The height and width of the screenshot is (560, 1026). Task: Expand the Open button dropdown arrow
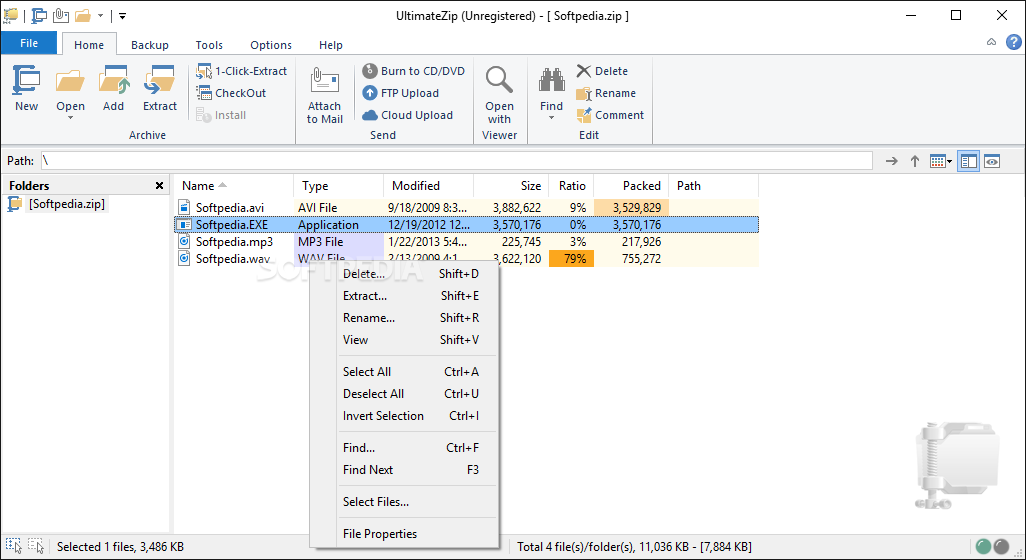coord(70,118)
